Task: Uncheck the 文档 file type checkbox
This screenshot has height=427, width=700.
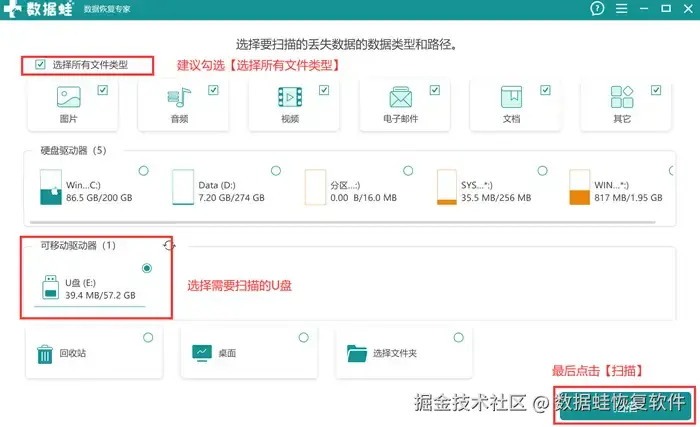Action: click(545, 90)
